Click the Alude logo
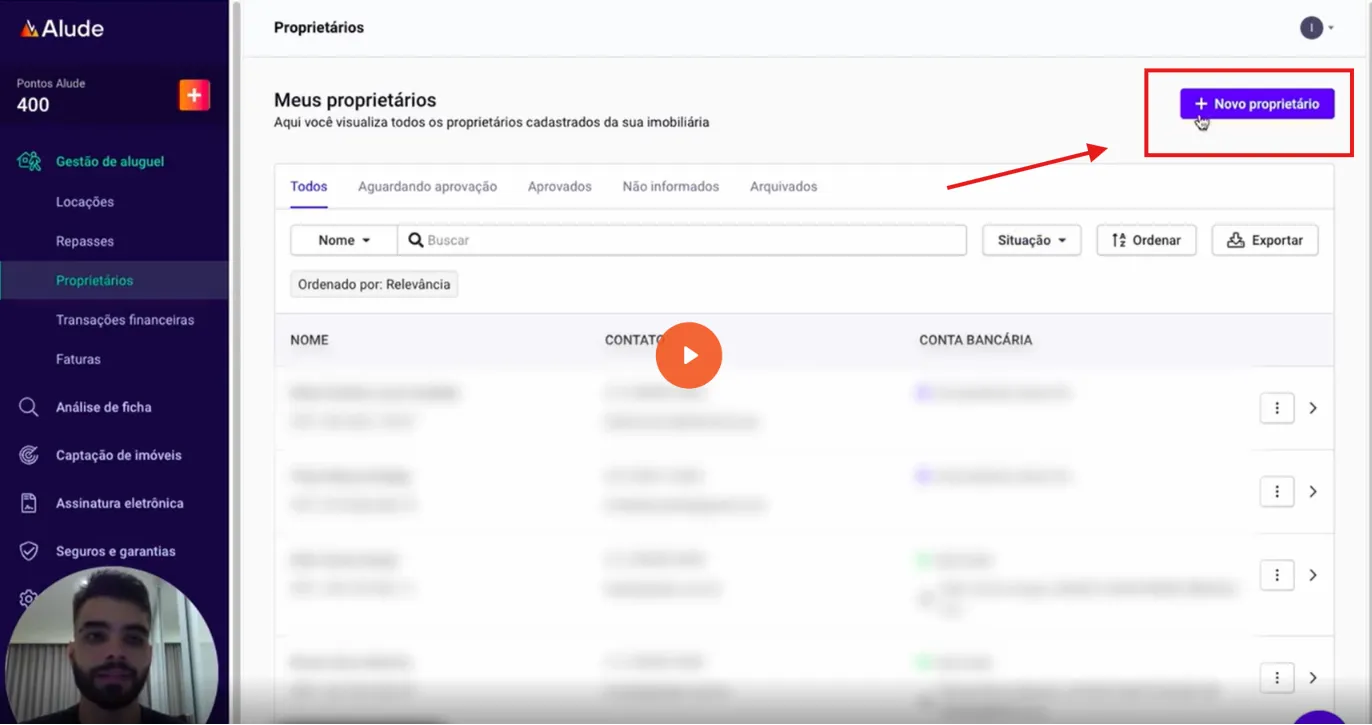This screenshot has width=1372, height=725. point(62,29)
